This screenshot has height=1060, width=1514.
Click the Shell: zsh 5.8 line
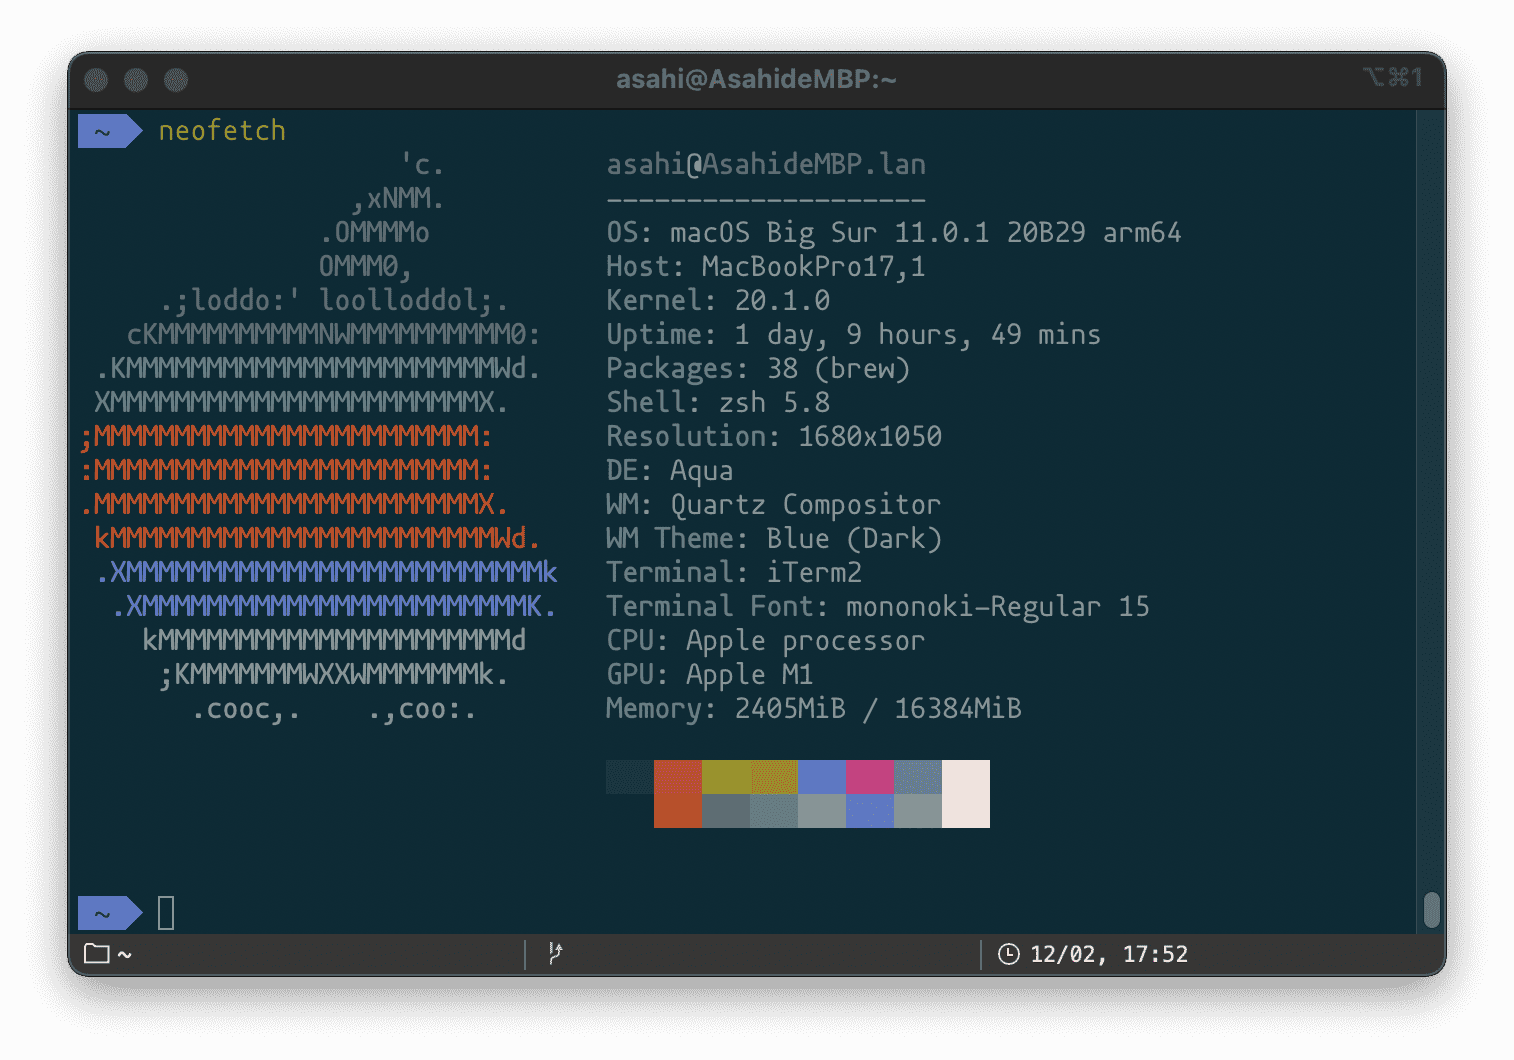pyautogui.click(x=718, y=403)
